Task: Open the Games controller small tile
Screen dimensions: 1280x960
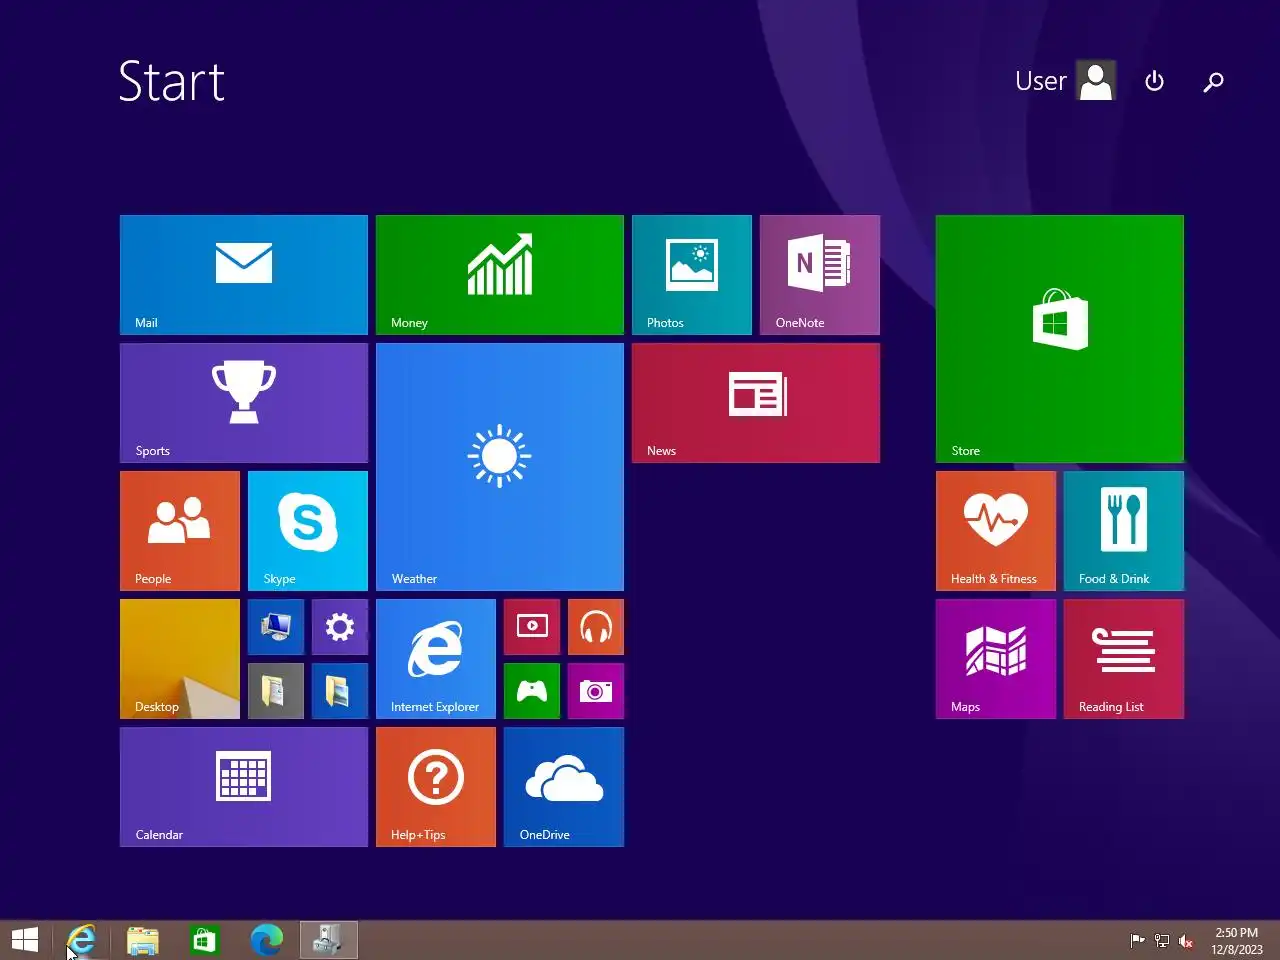Action: pos(532,691)
